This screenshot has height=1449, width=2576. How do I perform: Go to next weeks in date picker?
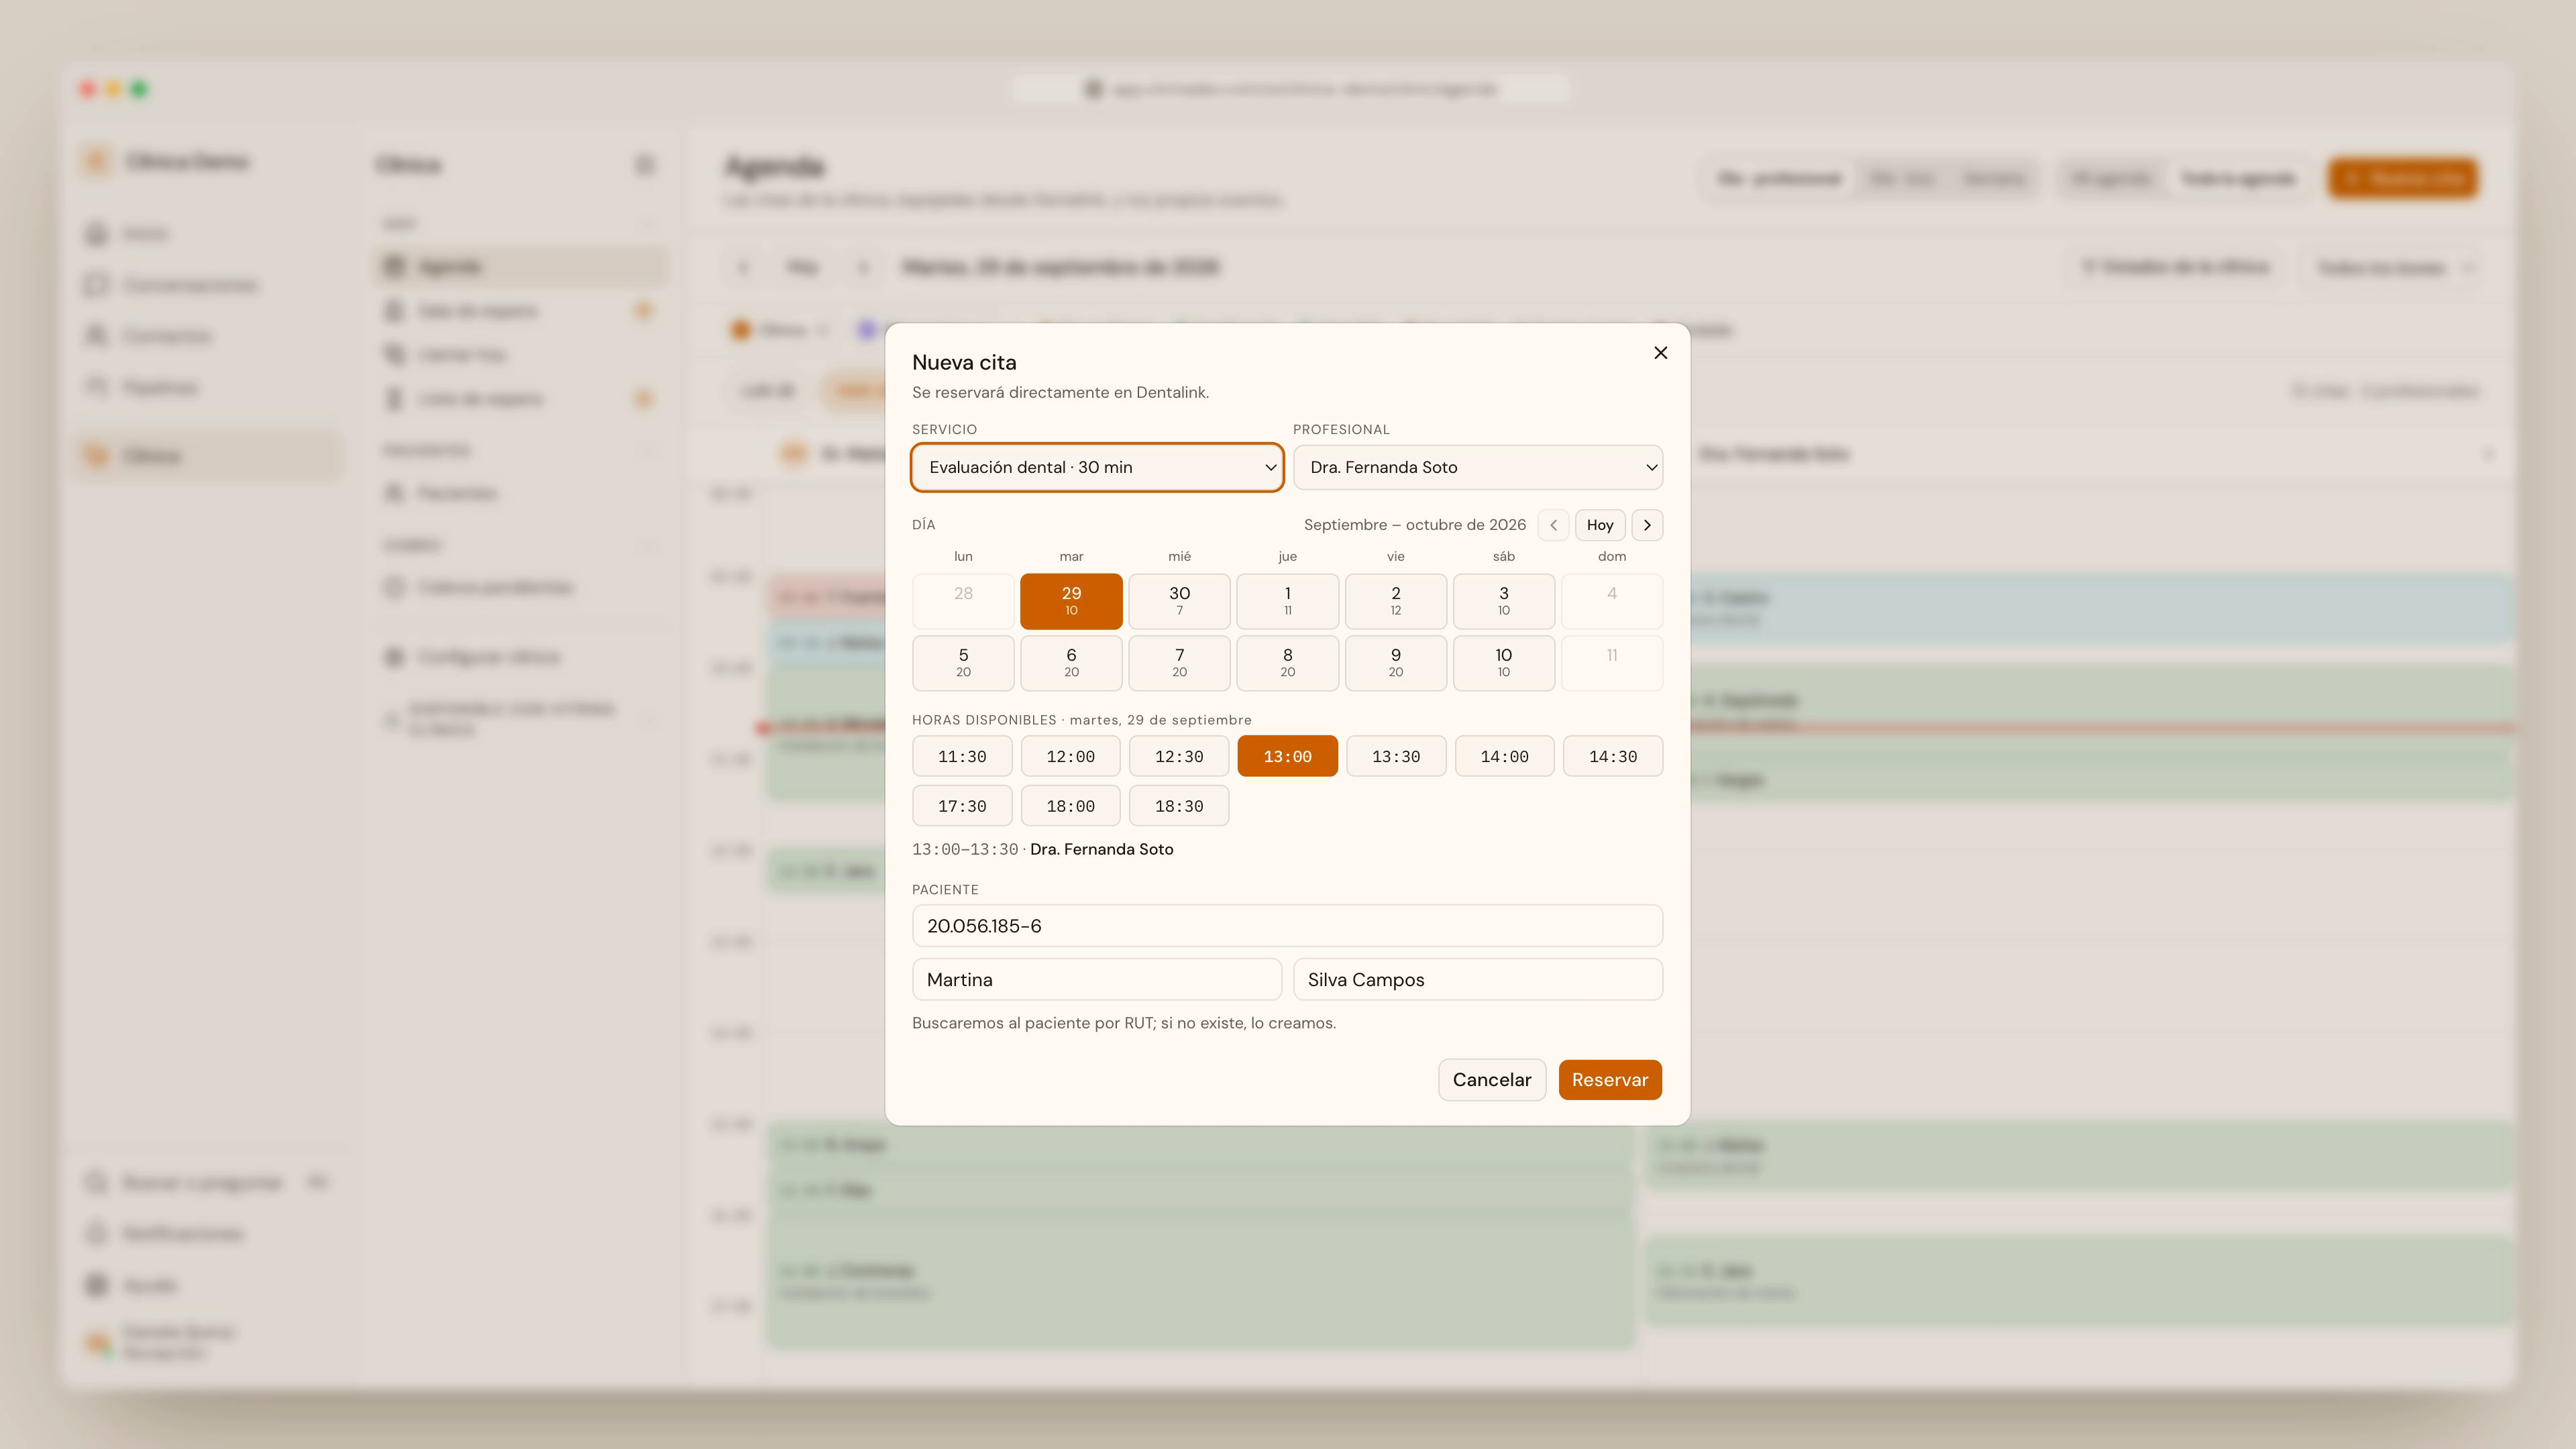(1647, 525)
